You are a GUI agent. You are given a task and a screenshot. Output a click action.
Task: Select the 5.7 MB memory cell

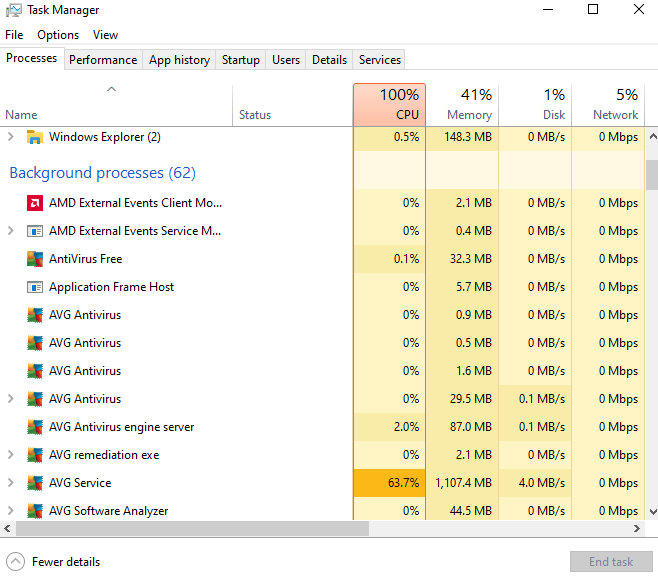pos(462,287)
